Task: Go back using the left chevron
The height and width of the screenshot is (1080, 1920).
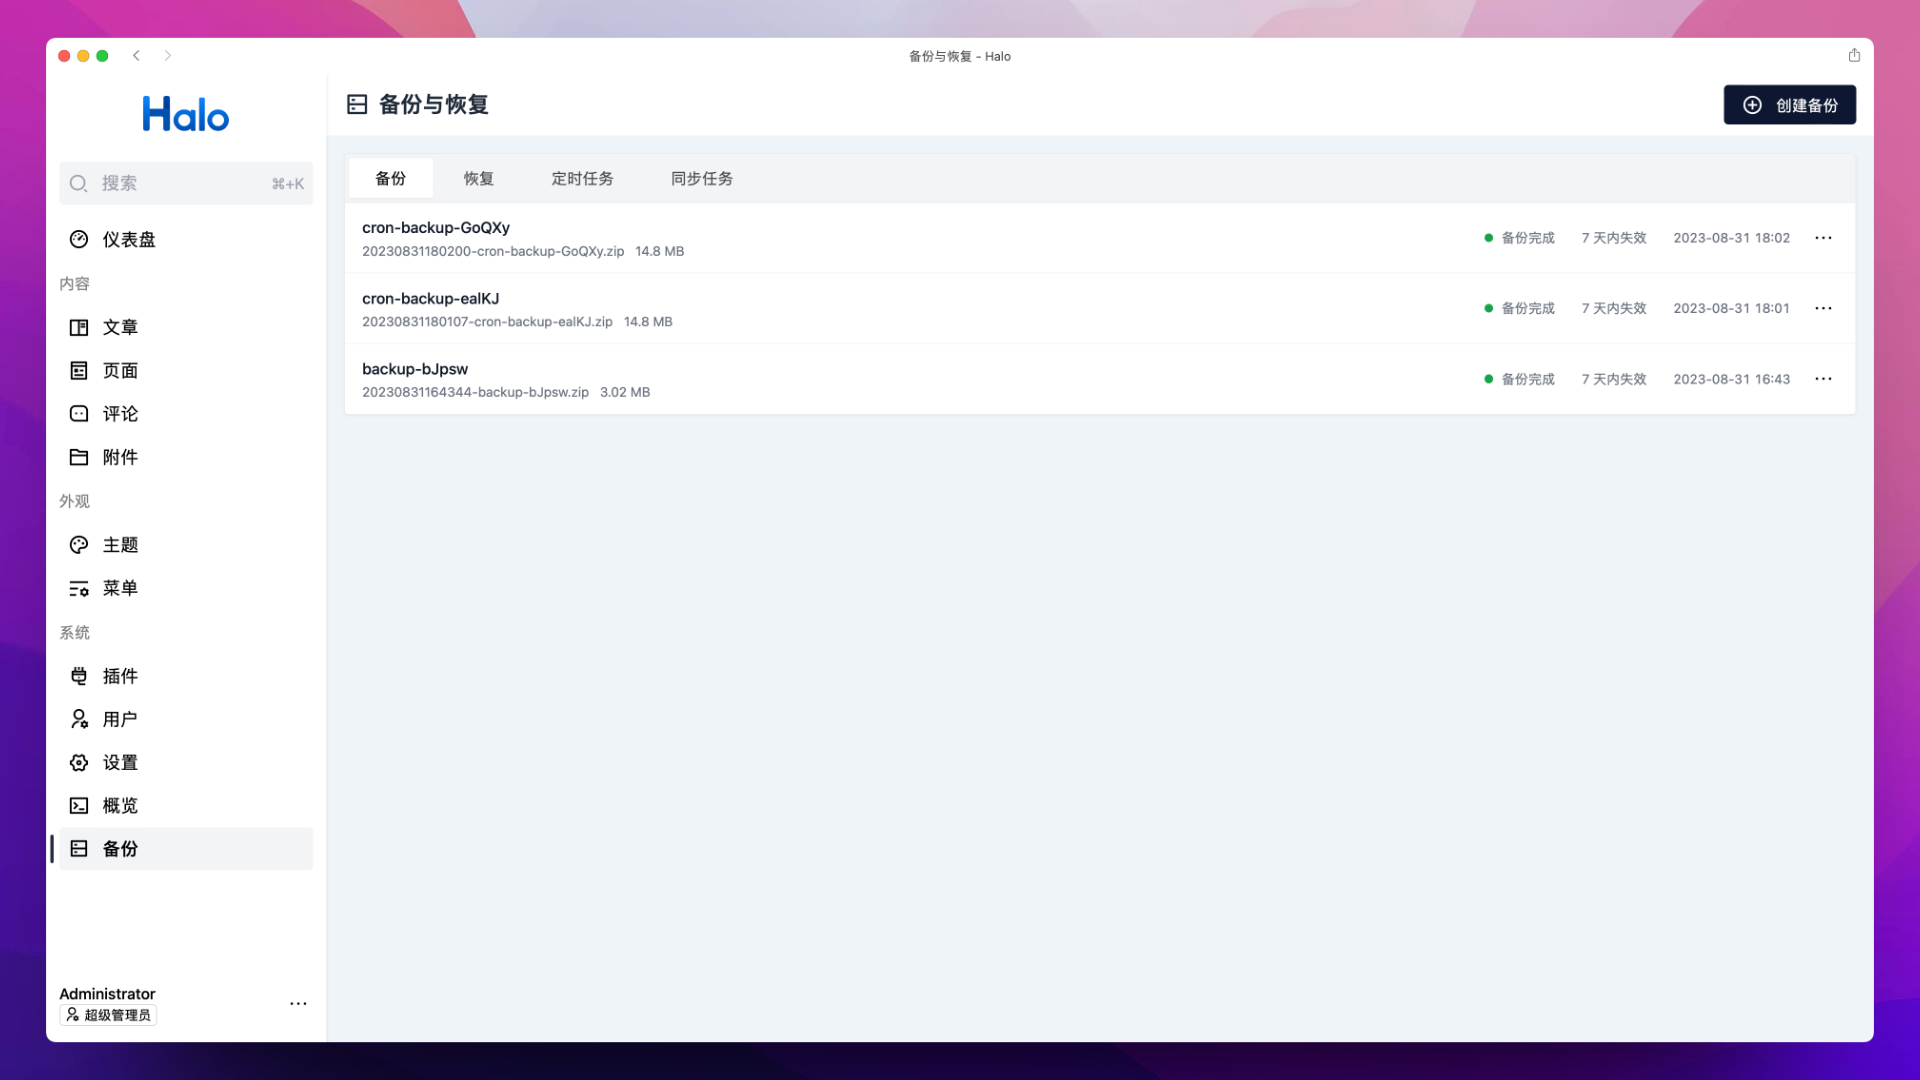Action: tap(137, 56)
